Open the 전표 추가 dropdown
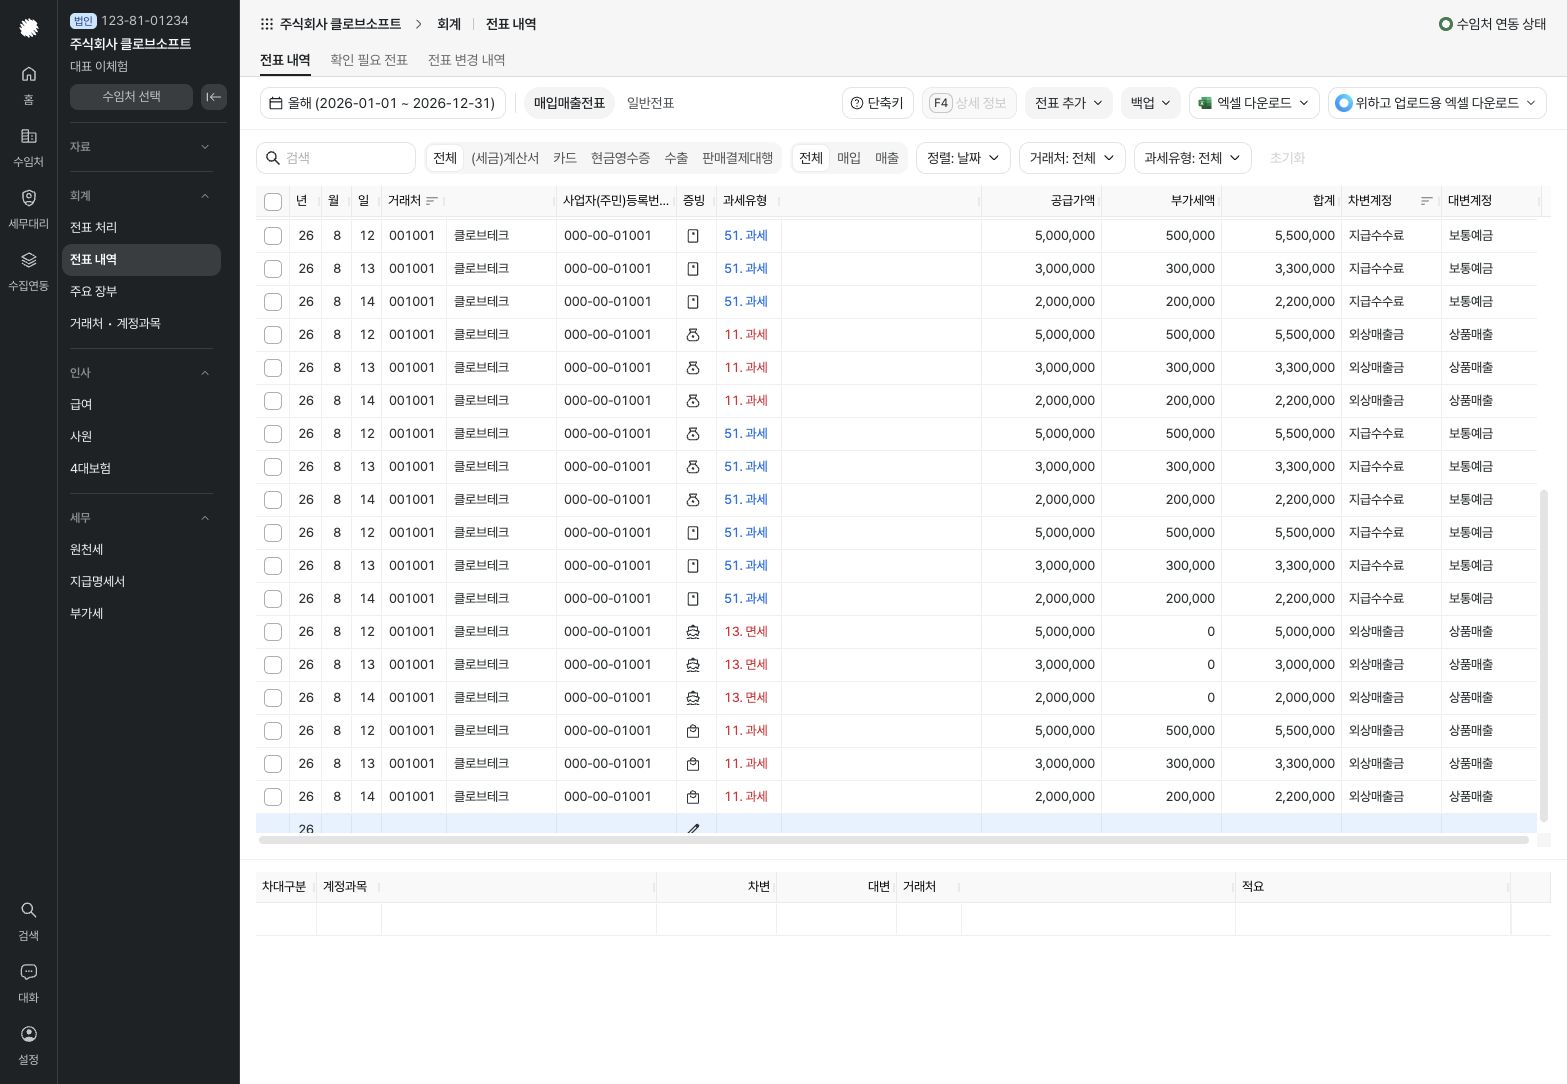This screenshot has height=1084, width=1567. point(1069,103)
